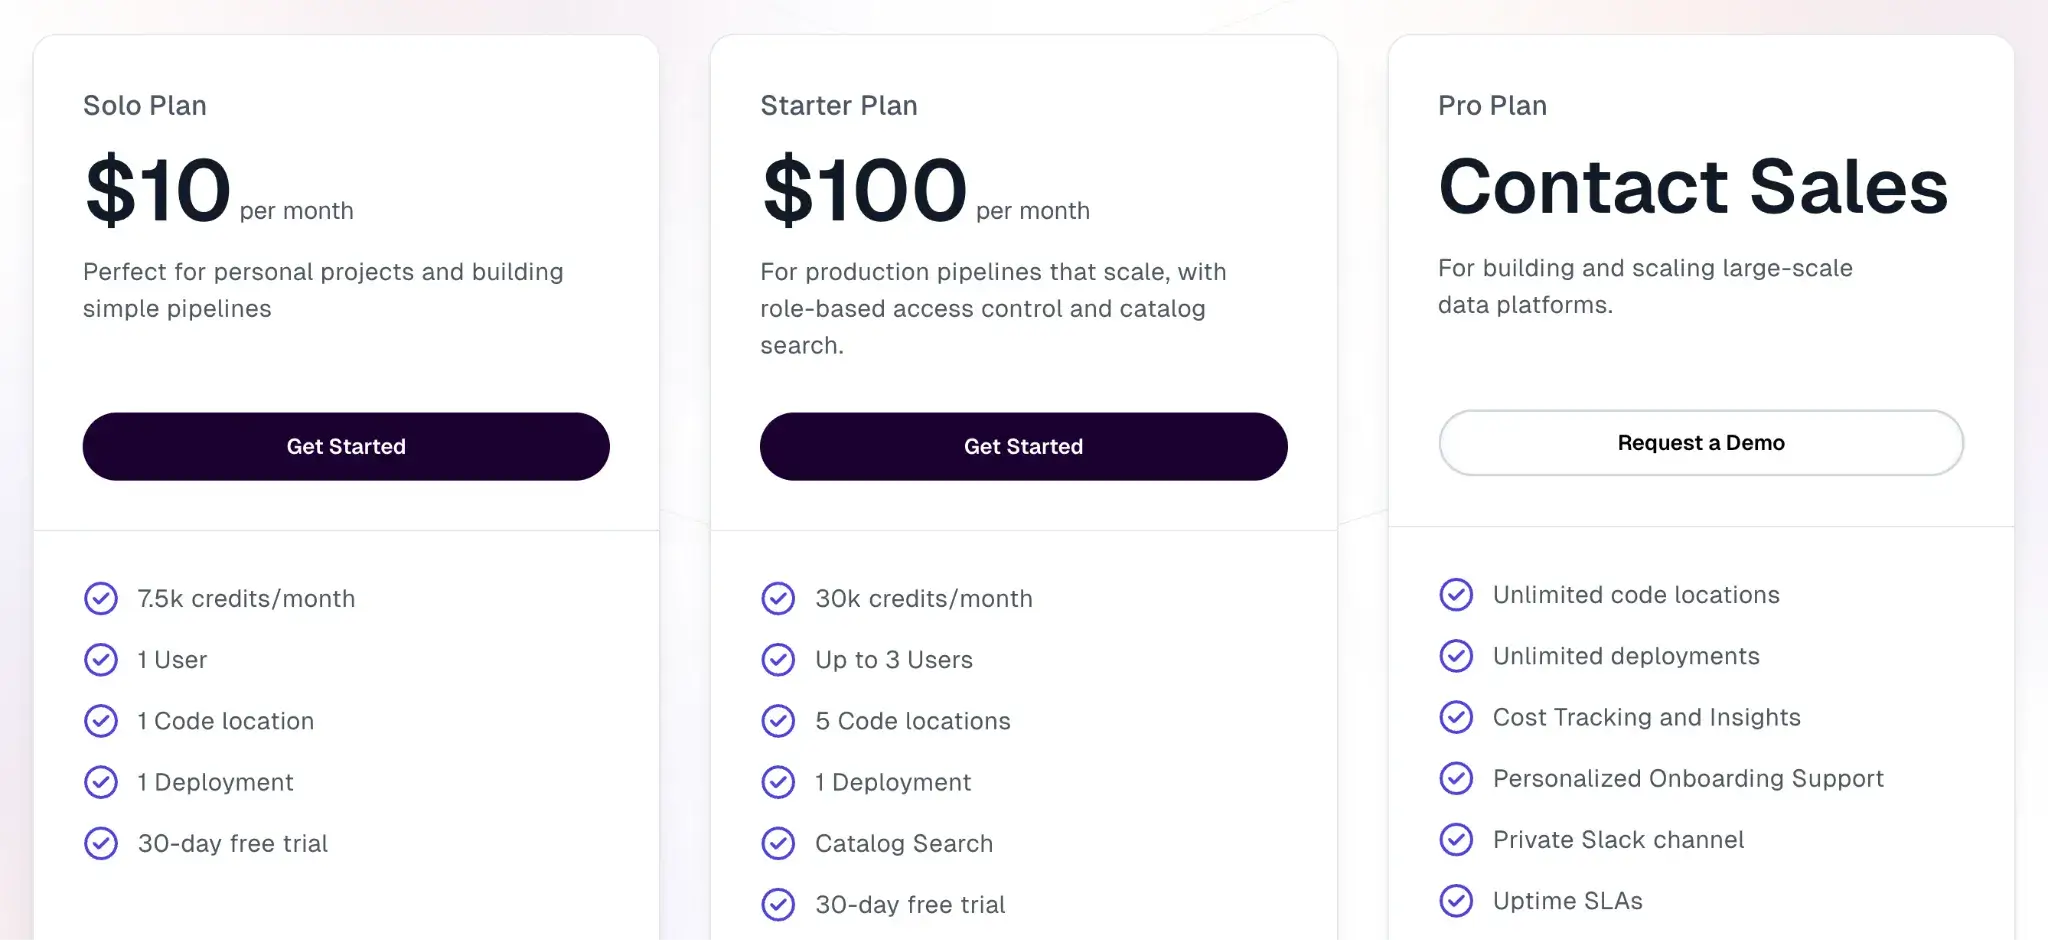
Task: Click checkmark icon beside 7.5k credits/month
Action: (x=101, y=598)
